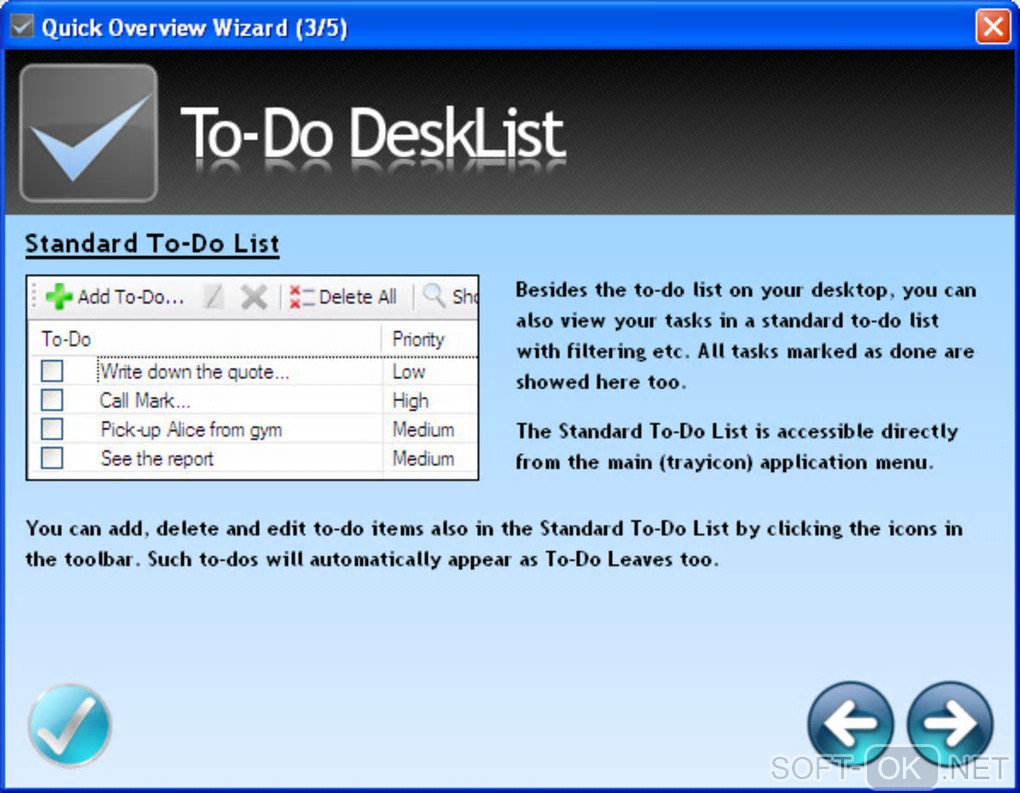Click the 'Low' priority cell
Screen dimensions: 1020x793
point(409,371)
